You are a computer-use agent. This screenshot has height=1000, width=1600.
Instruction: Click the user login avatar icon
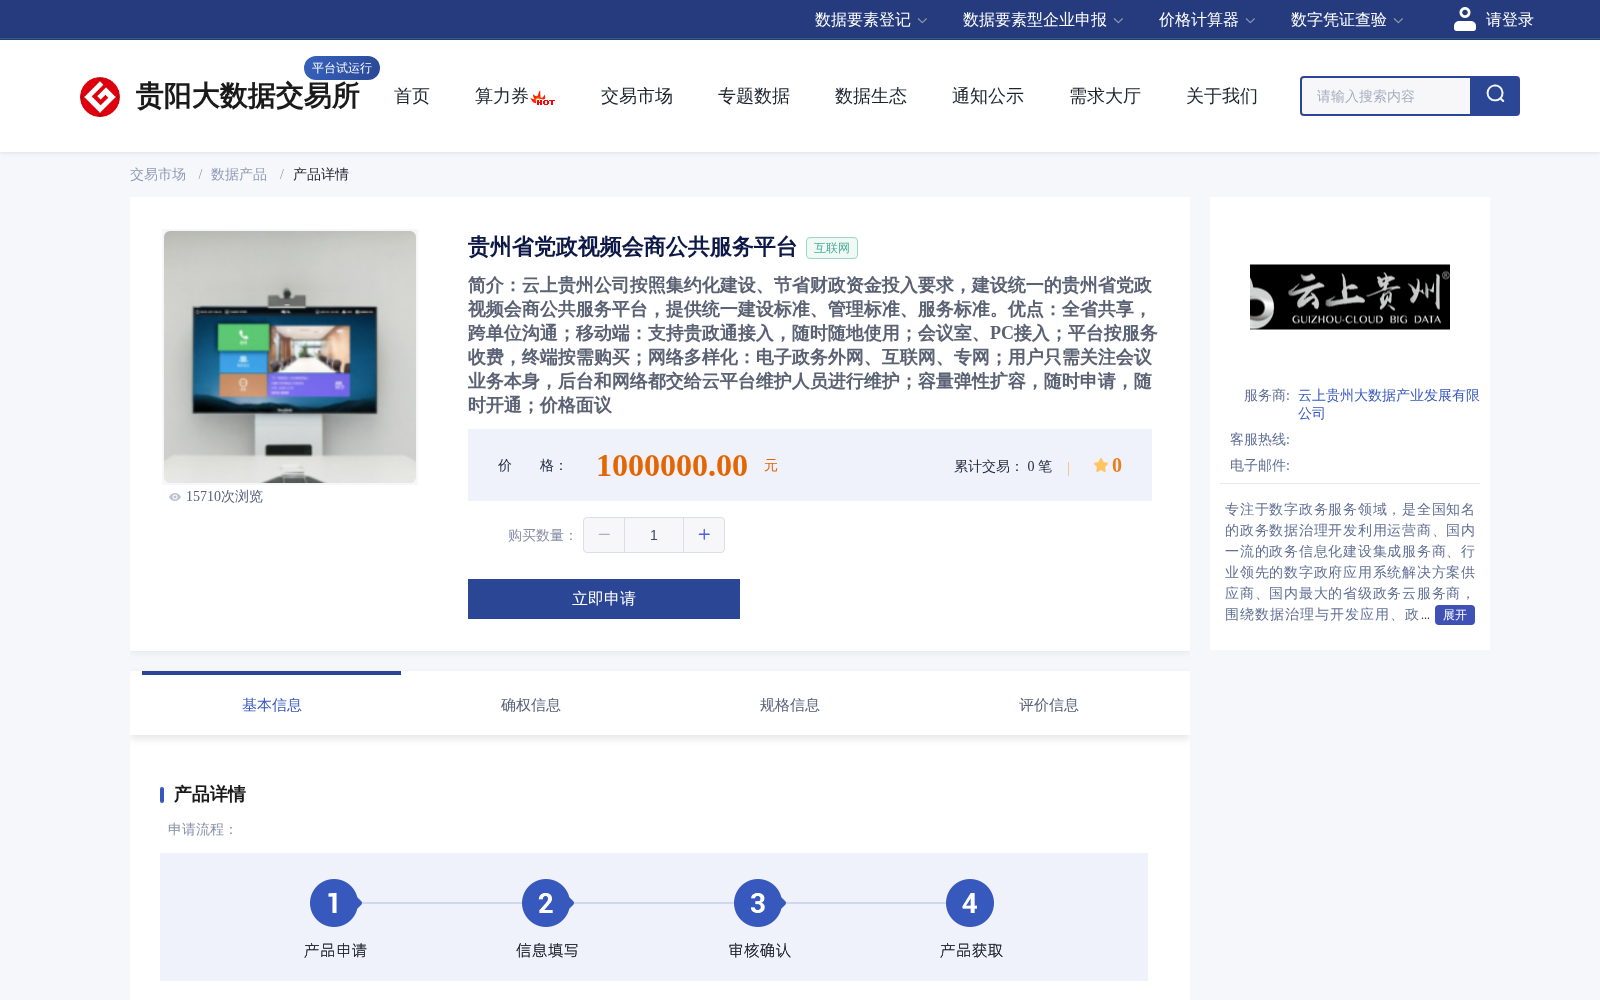coord(1465,19)
